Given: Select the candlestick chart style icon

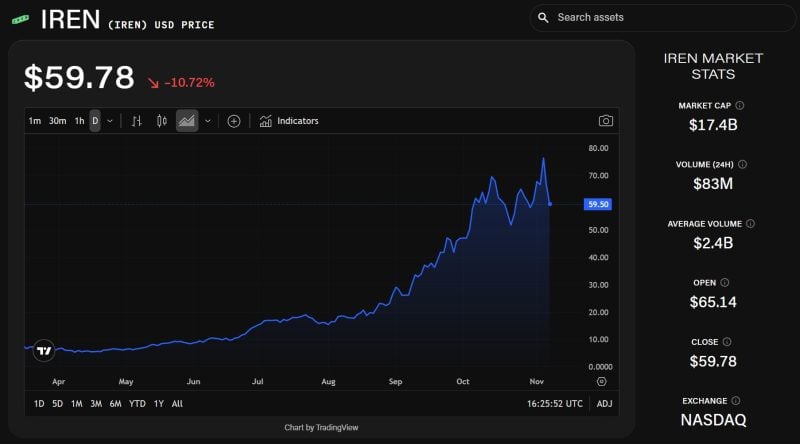Looking at the screenshot, I should pyautogui.click(x=161, y=121).
